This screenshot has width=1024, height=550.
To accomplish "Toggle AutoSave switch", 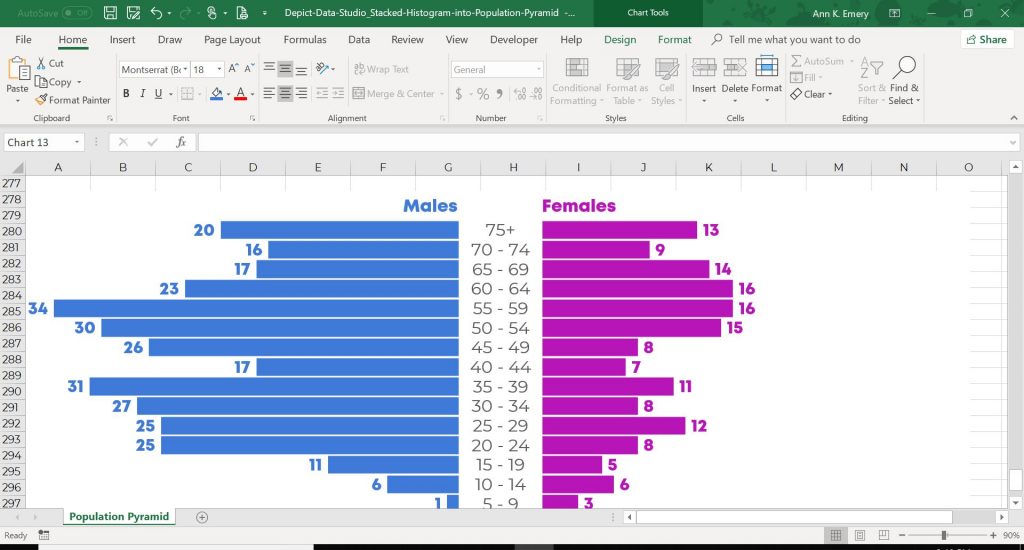I will 76,12.
